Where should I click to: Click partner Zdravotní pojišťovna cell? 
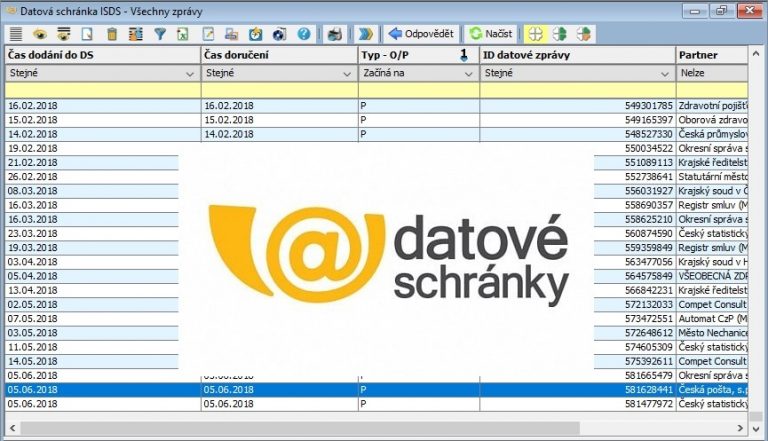coord(713,105)
